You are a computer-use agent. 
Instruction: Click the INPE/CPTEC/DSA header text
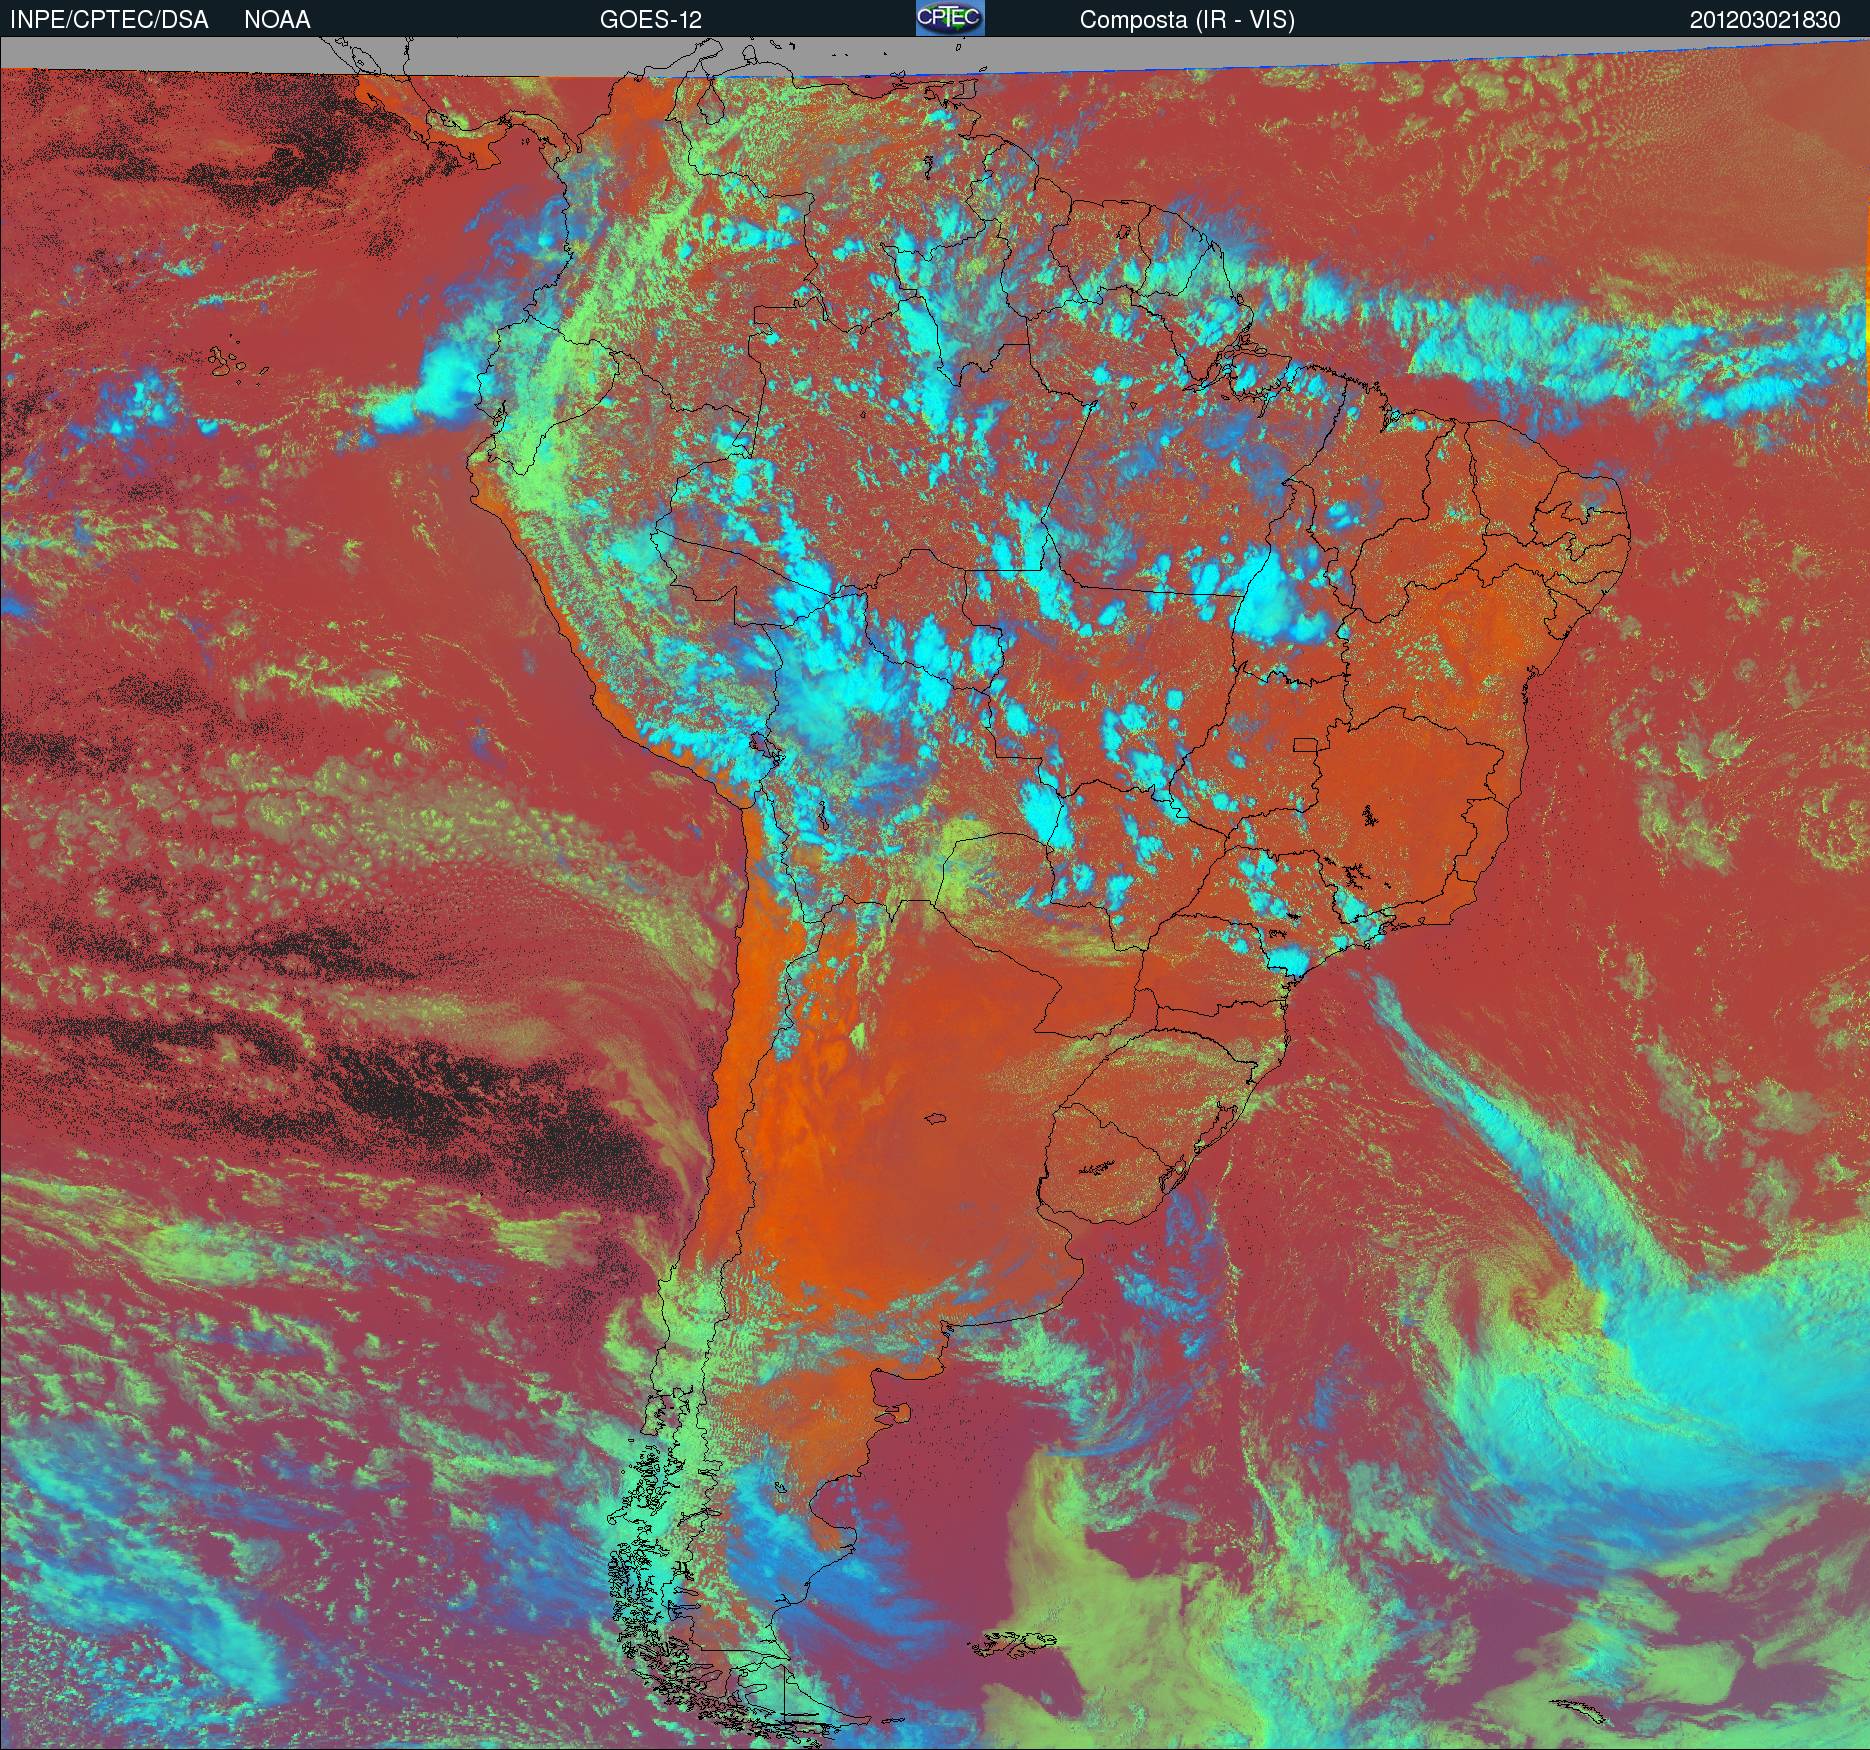click(x=109, y=20)
